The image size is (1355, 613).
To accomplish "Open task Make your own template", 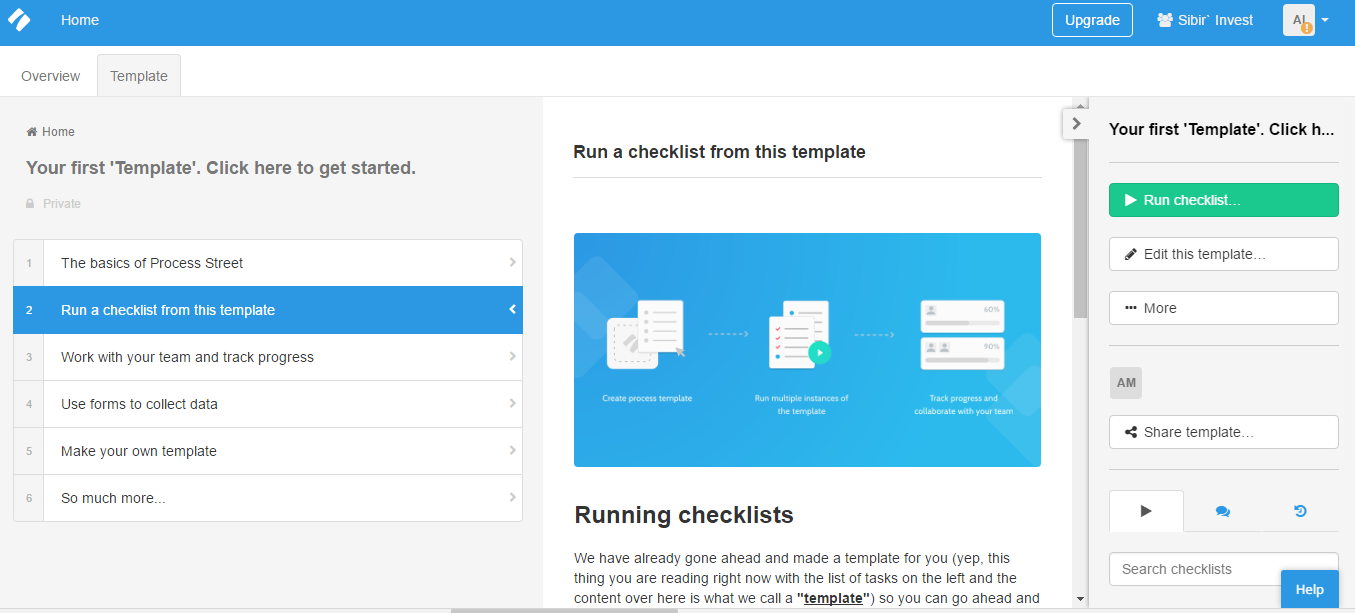I will pyautogui.click(x=268, y=451).
